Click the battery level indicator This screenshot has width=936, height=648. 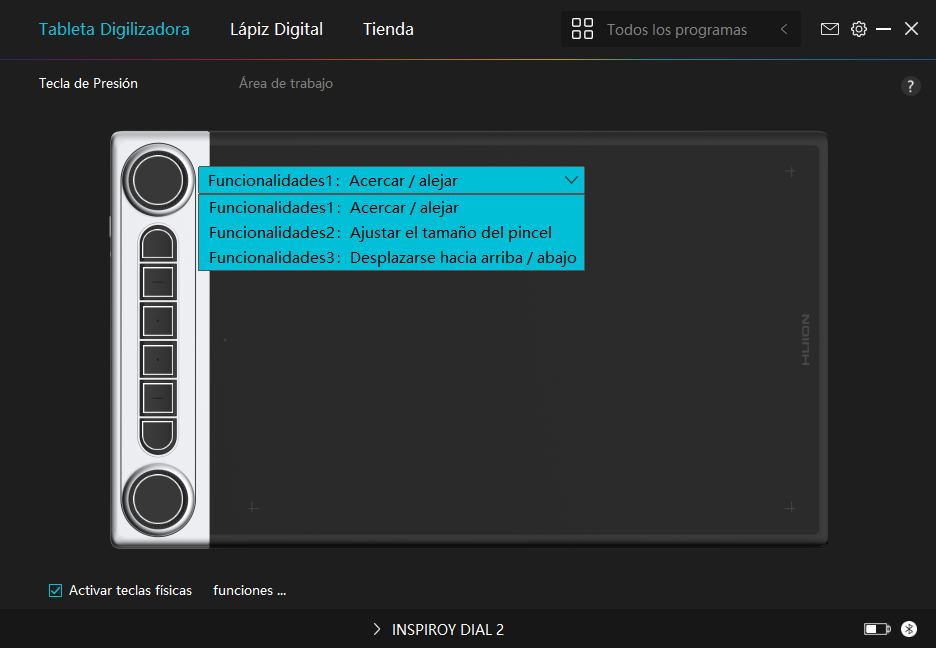pyautogui.click(x=876, y=629)
